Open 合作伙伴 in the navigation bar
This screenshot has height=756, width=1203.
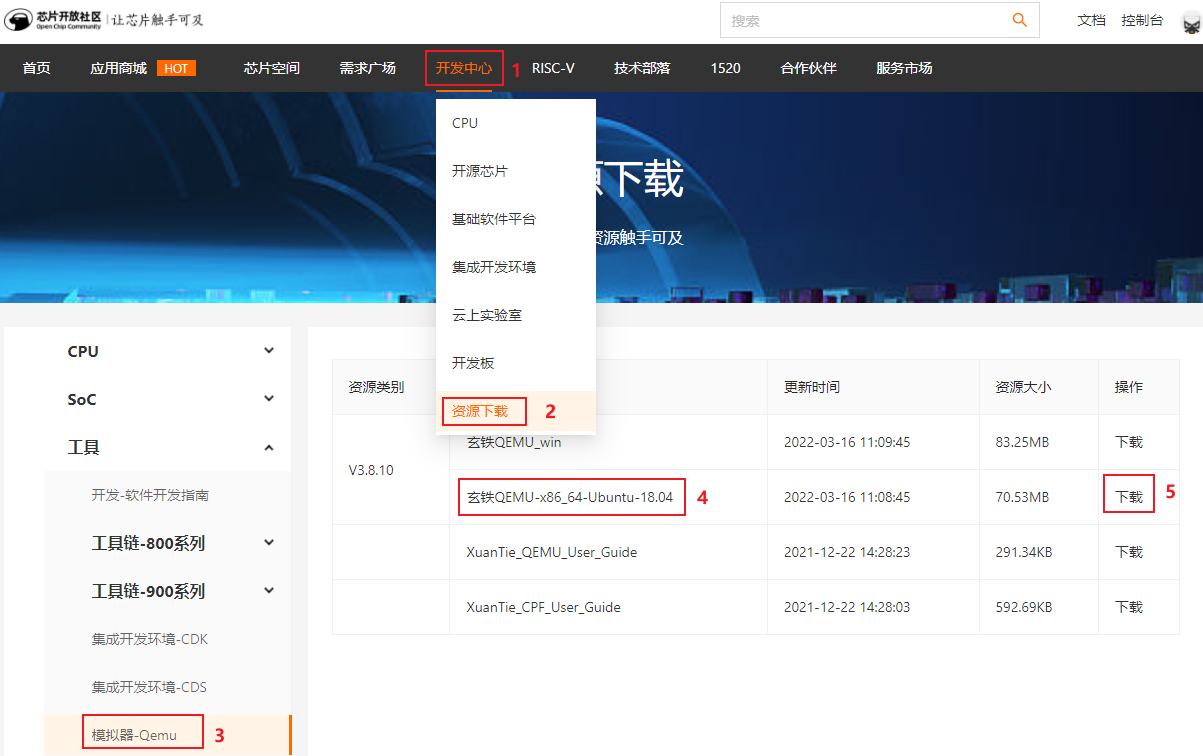pos(808,68)
